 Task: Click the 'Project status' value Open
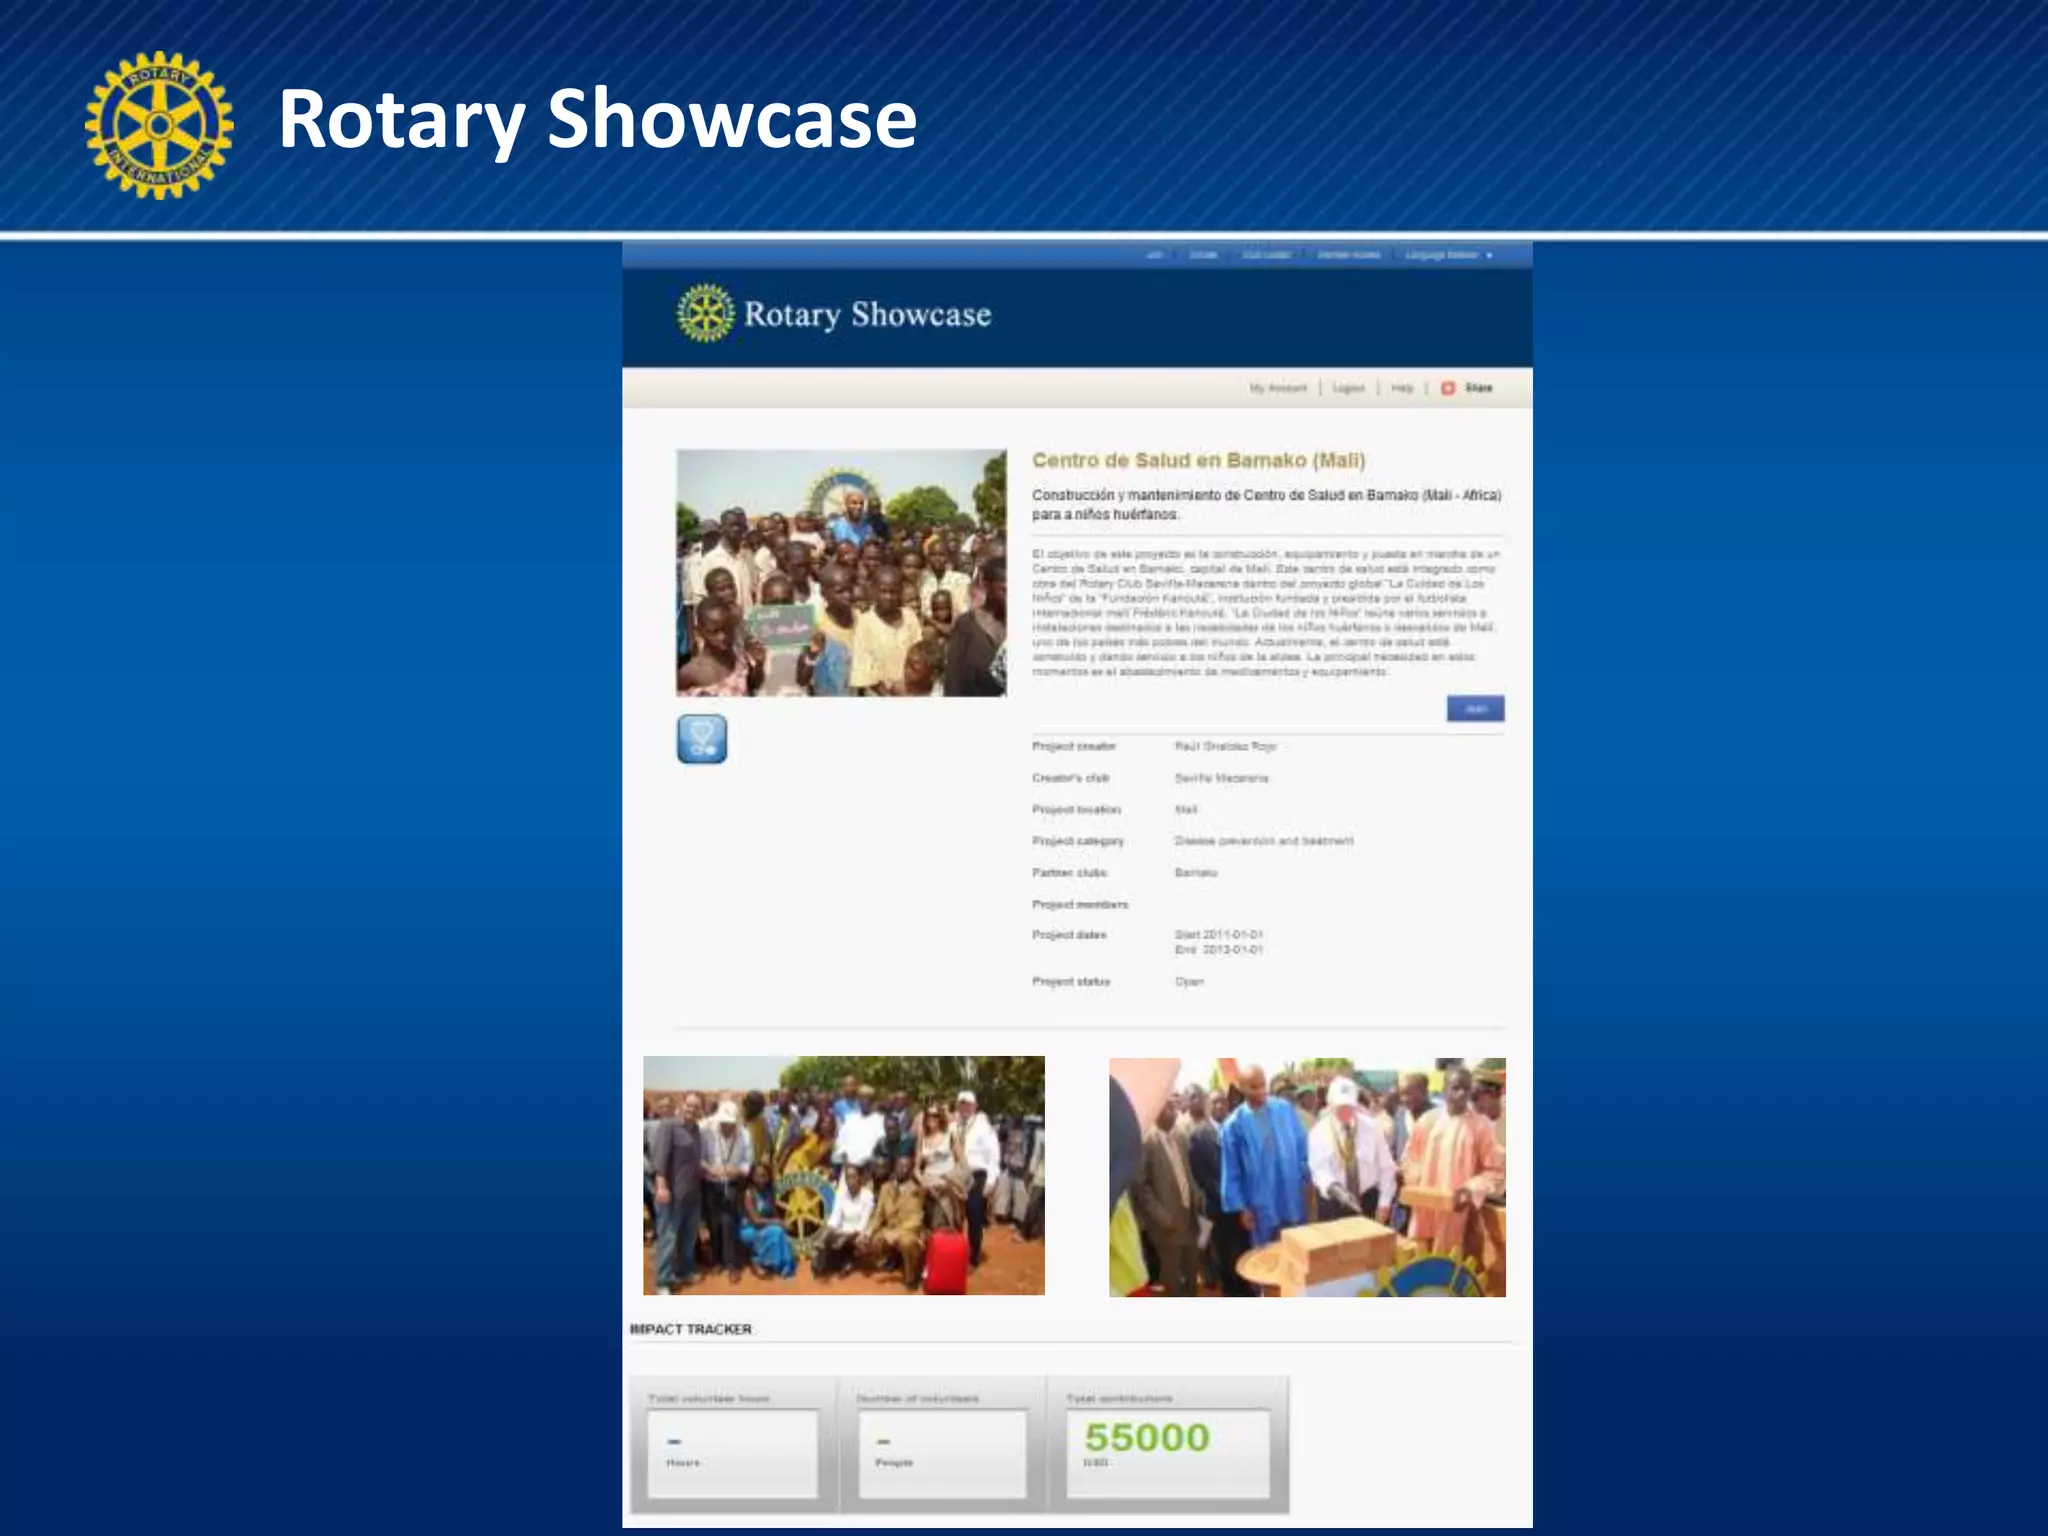[1189, 982]
